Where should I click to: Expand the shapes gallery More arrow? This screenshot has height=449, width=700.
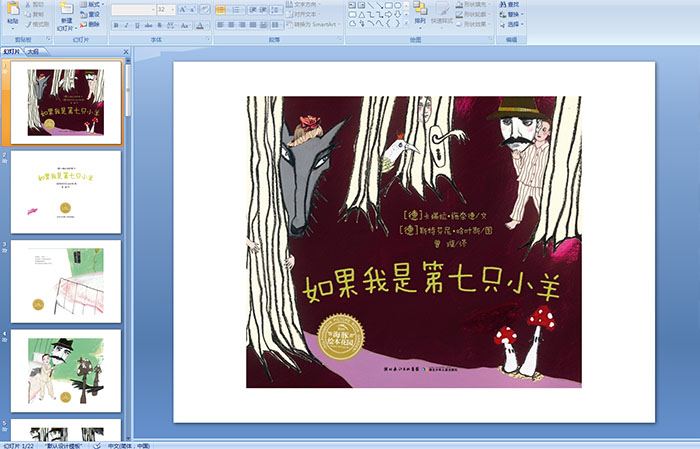[406, 22]
